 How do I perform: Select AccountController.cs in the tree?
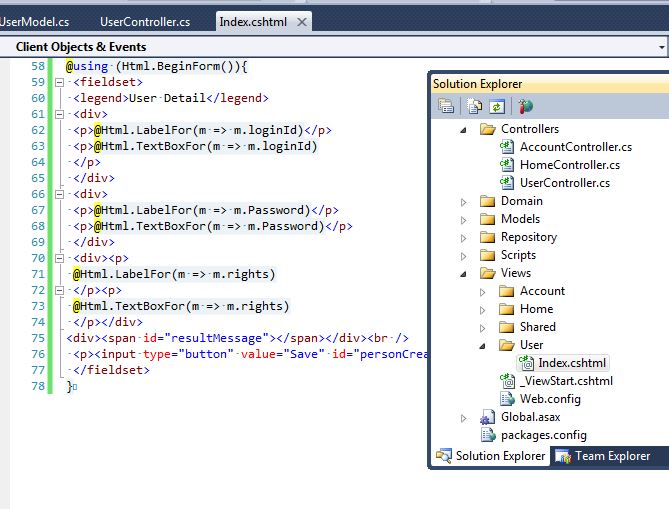click(x=576, y=147)
